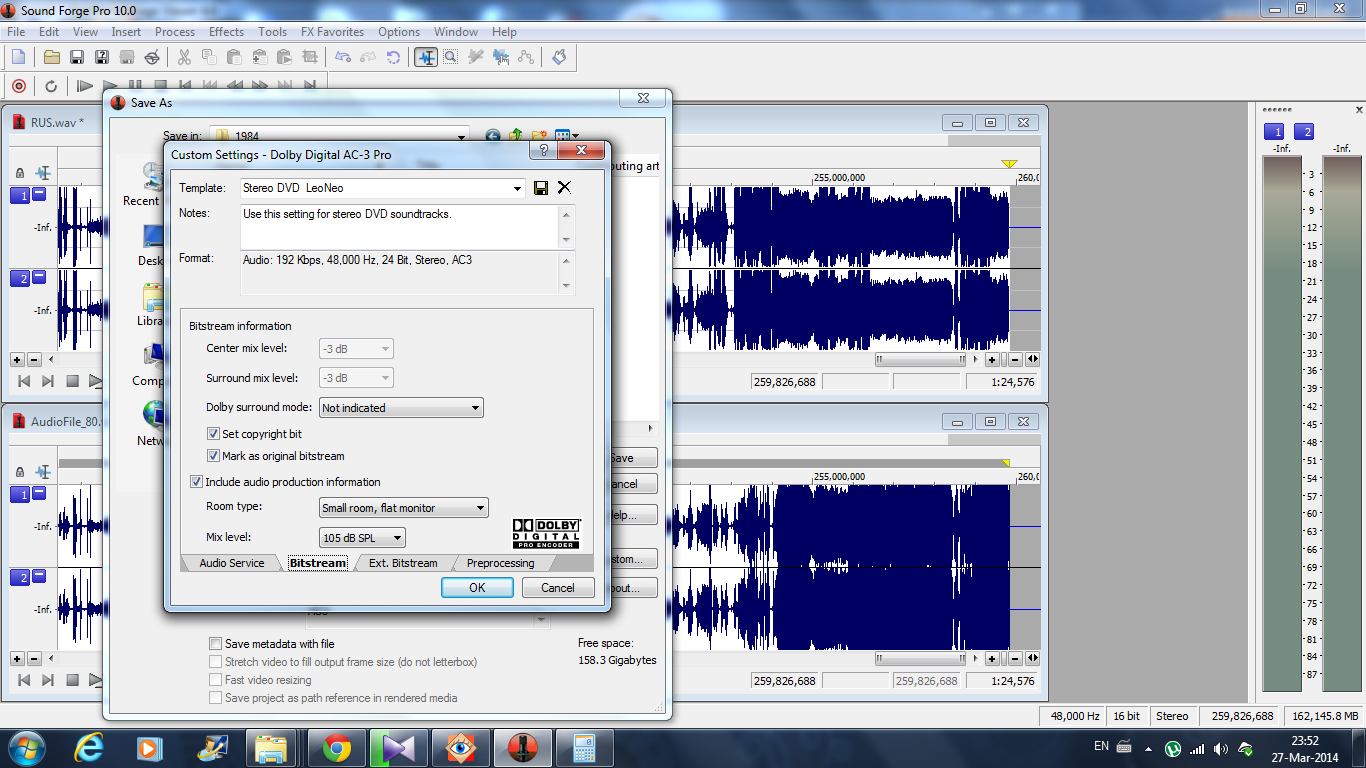
Task: Toggle Set copyright bit checkbox
Action: pyautogui.click(x=213, y=434)
